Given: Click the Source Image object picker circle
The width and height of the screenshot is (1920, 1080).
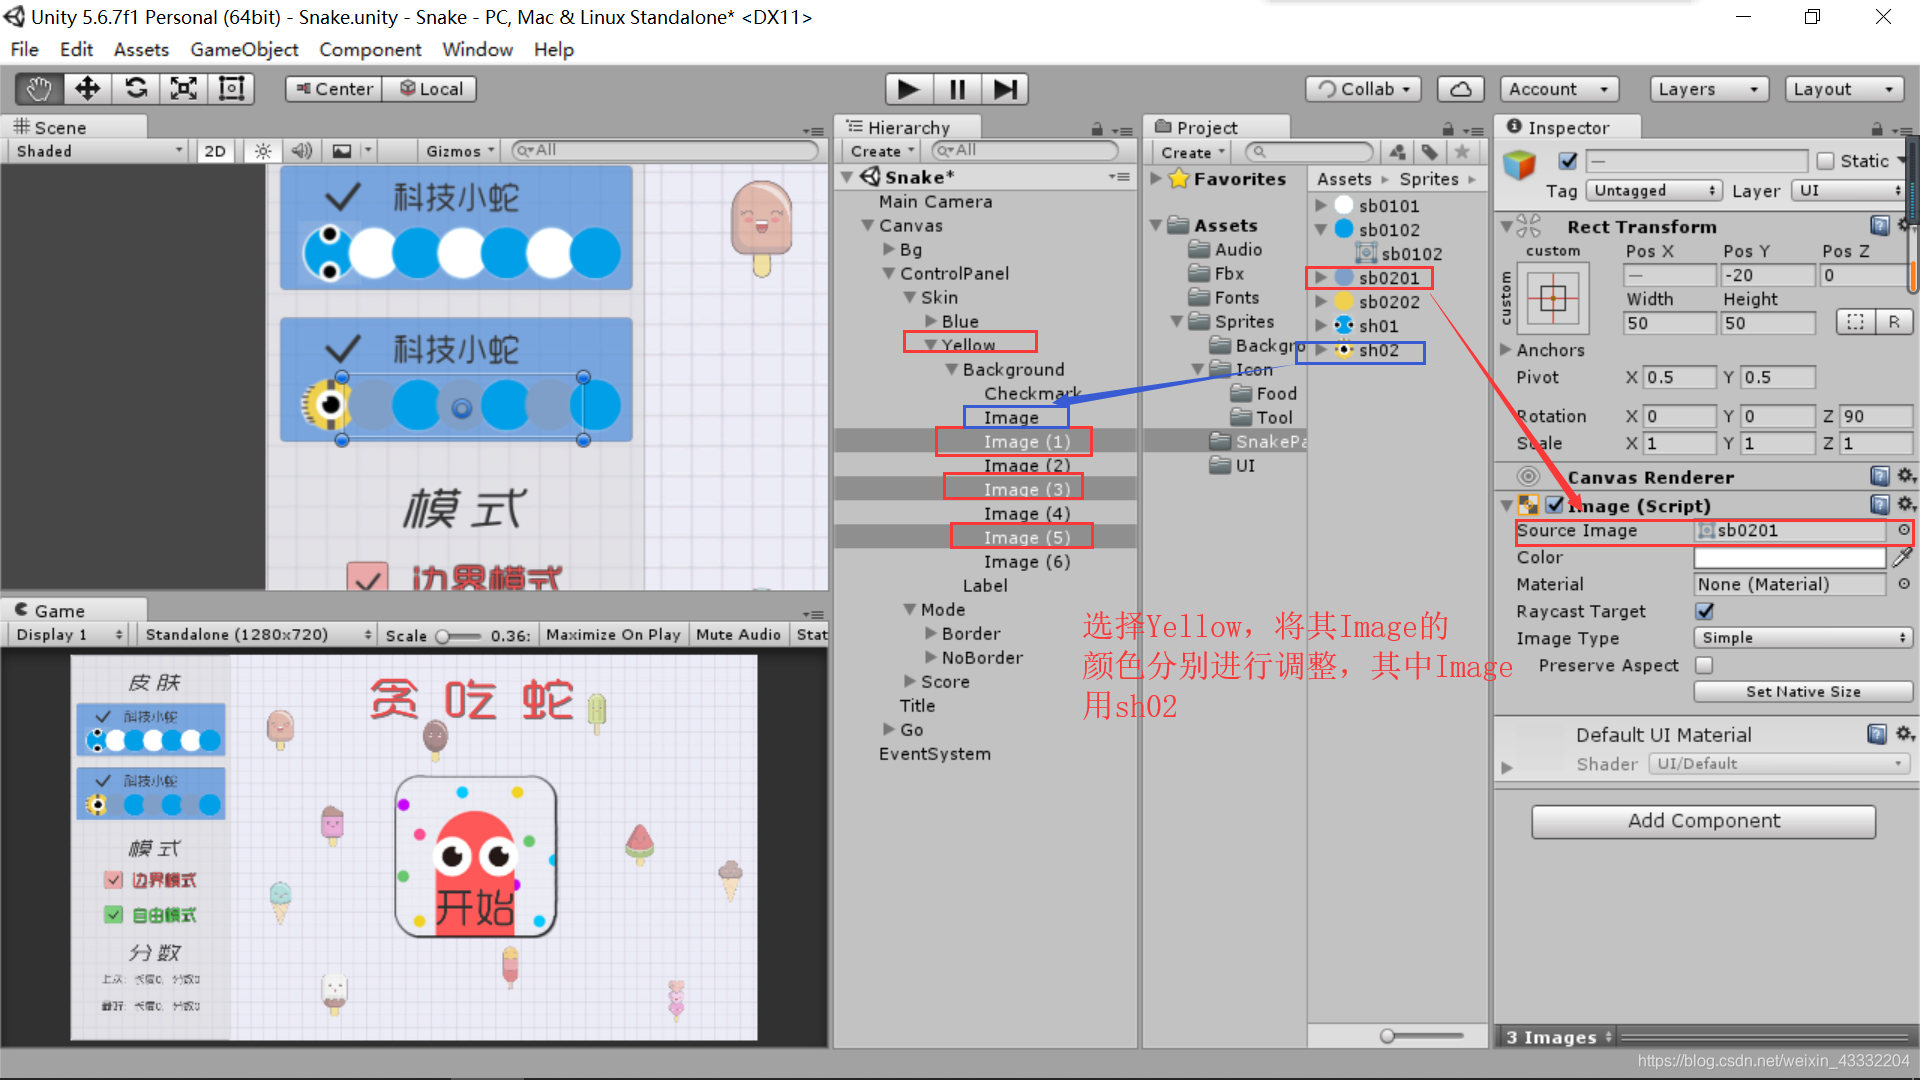Looking at the screenshot, I should (1904, 530).
